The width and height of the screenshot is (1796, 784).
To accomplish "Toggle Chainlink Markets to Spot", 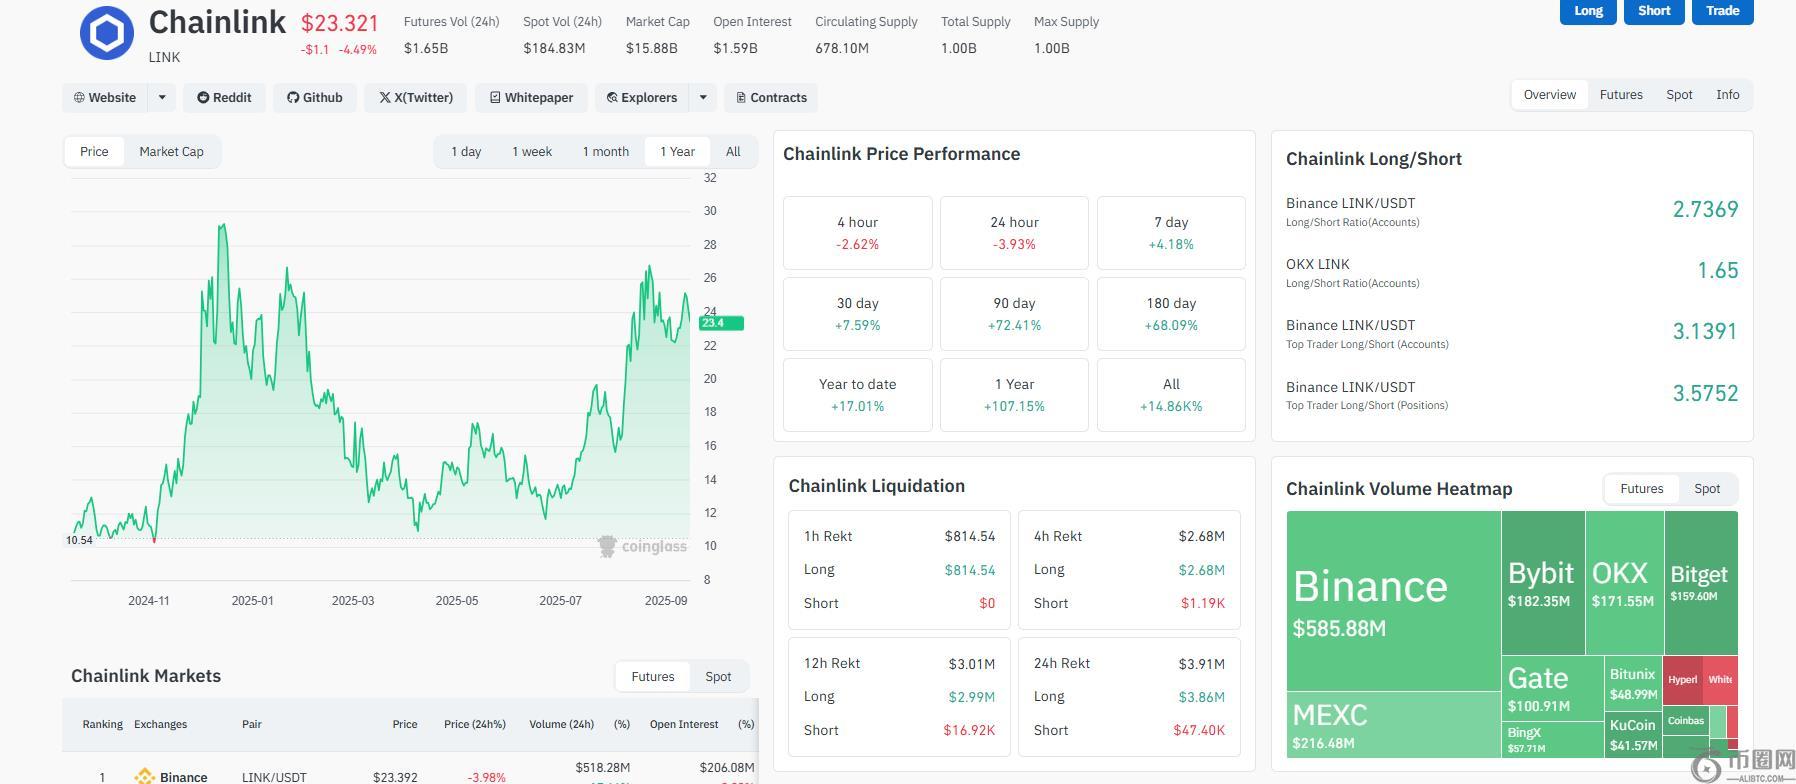I will [717, 676].
